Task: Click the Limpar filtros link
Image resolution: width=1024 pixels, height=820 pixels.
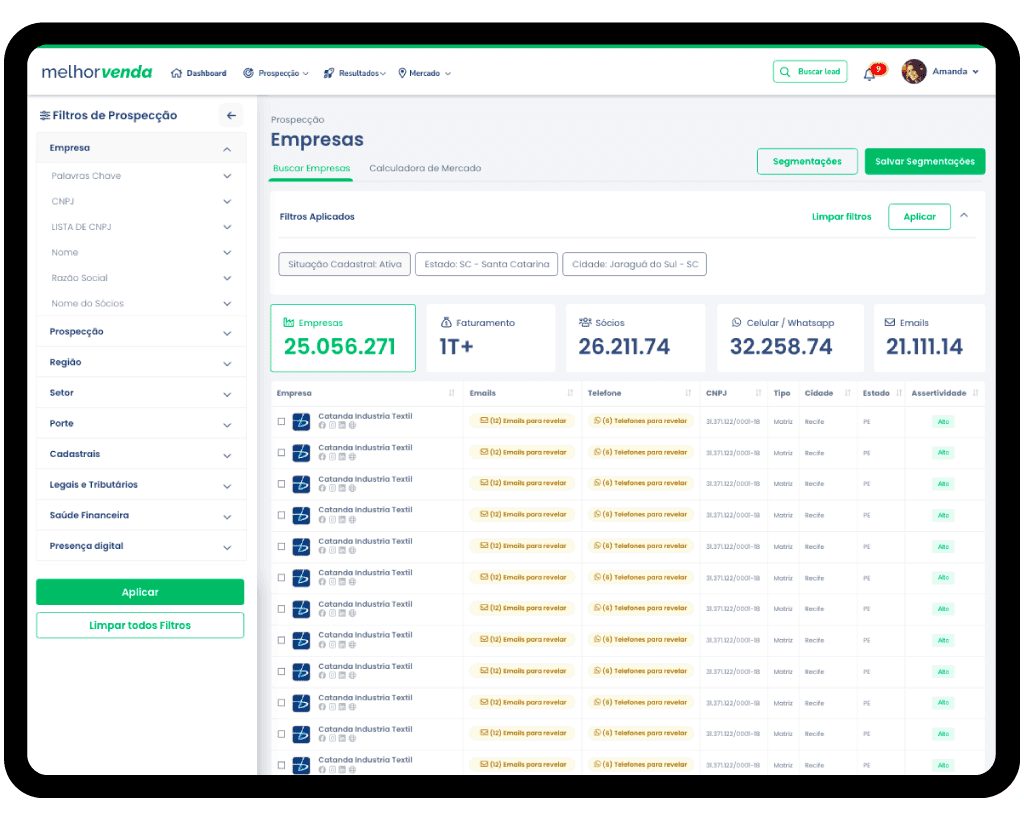Action: click(x=841, y=217)
